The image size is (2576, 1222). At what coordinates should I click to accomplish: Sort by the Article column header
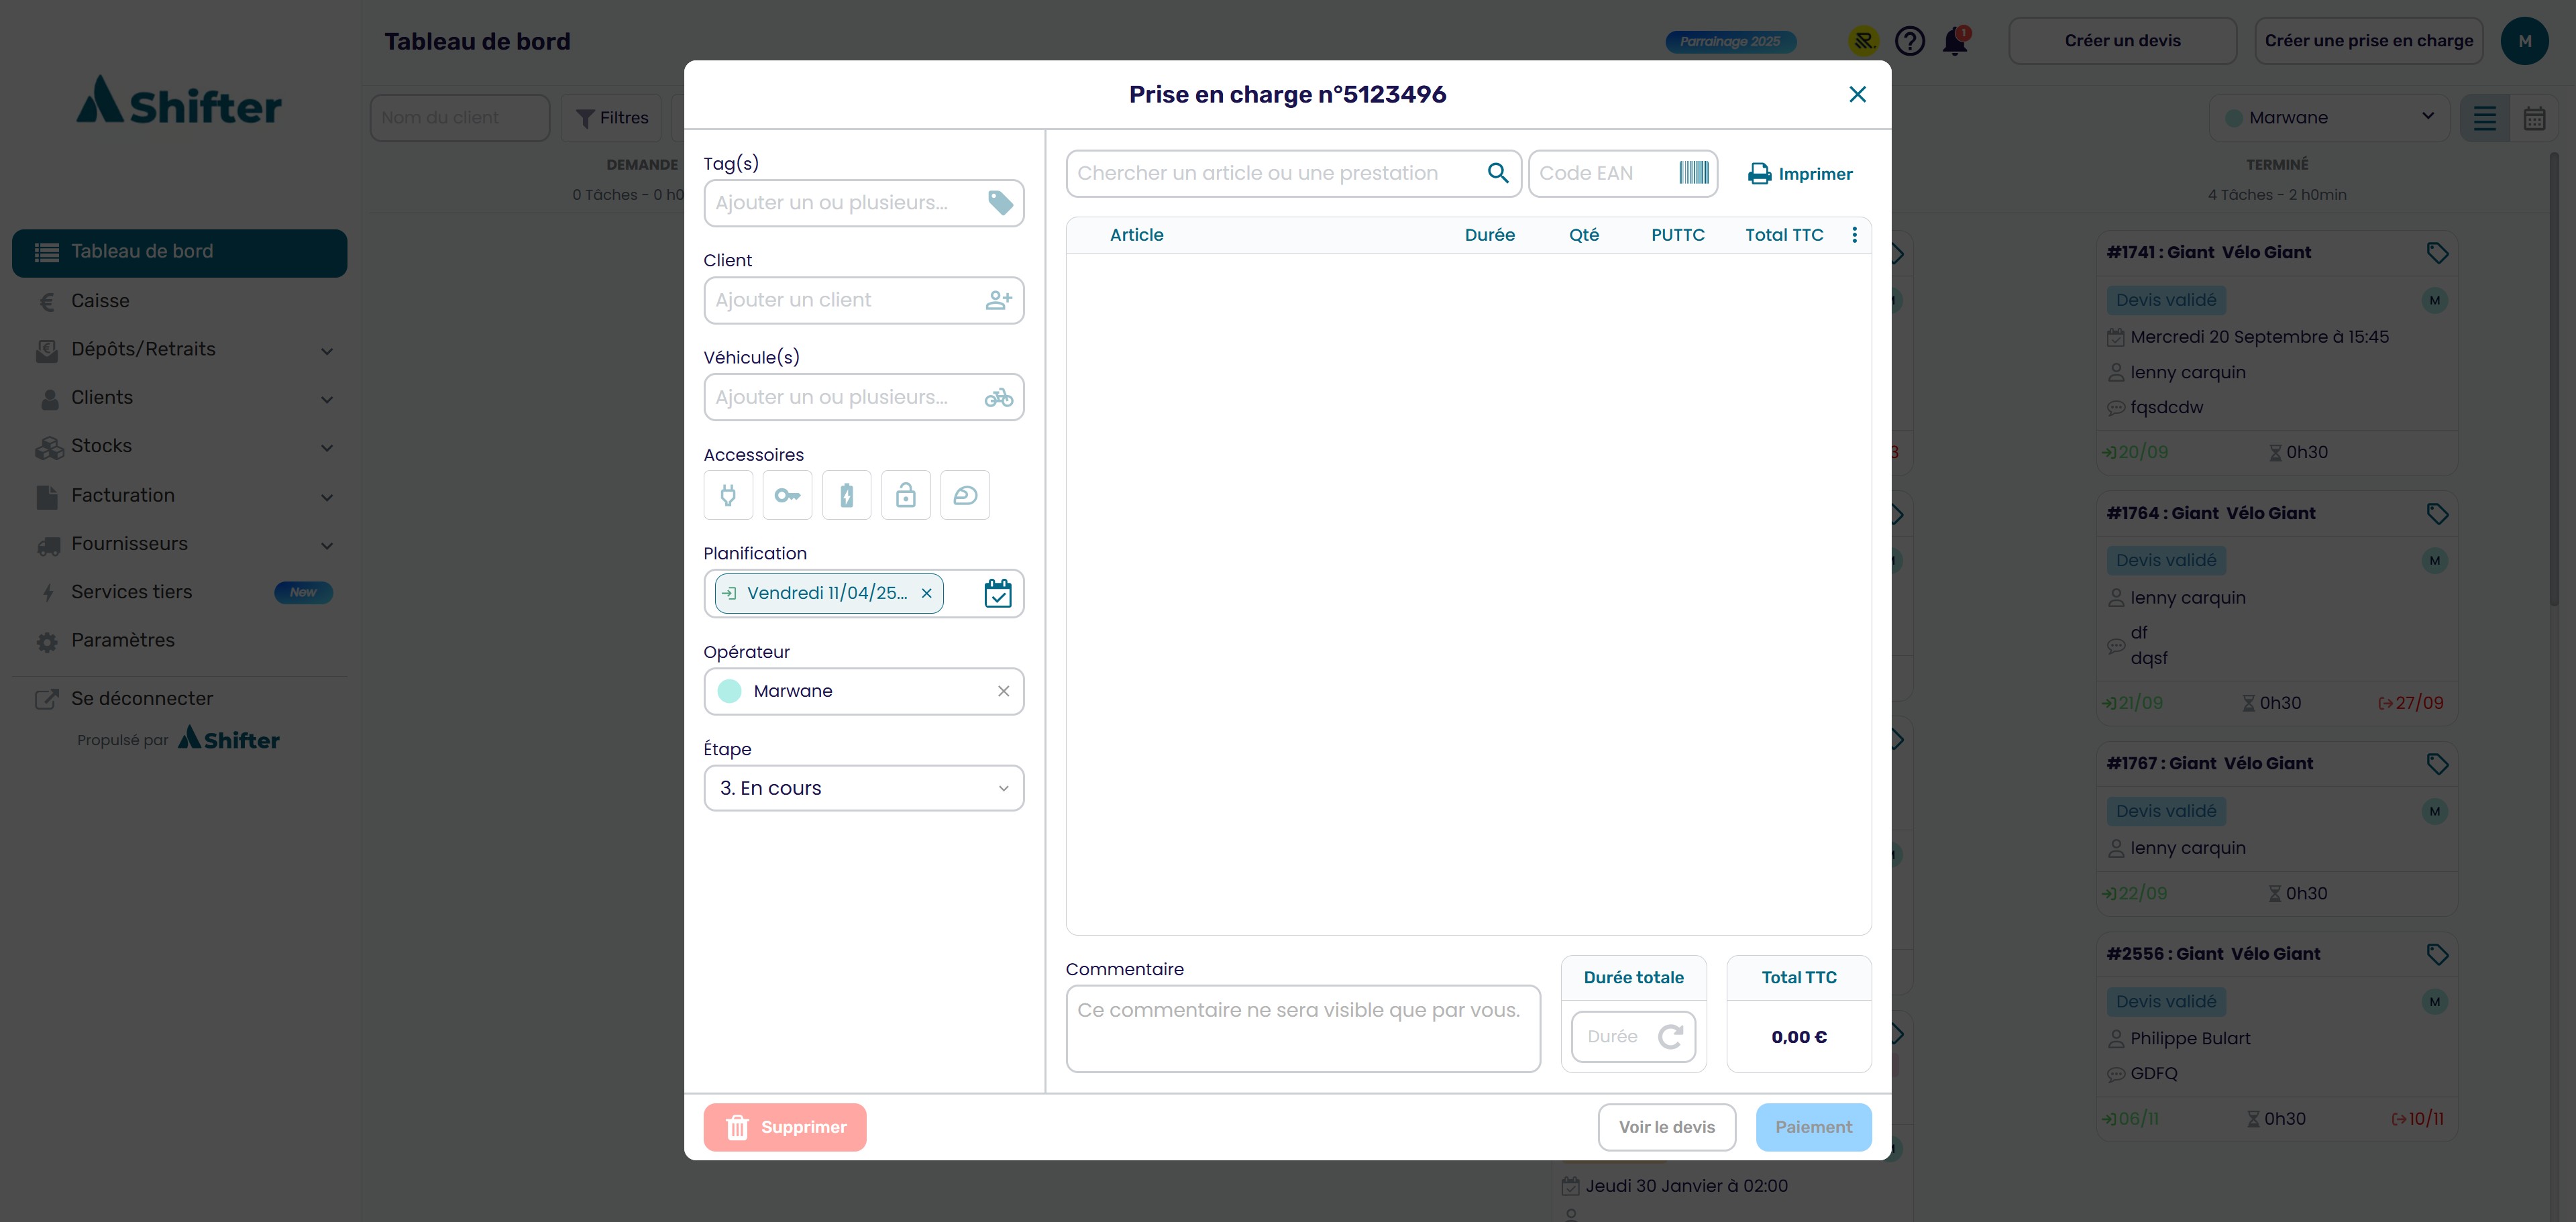tap(1136, 235)
